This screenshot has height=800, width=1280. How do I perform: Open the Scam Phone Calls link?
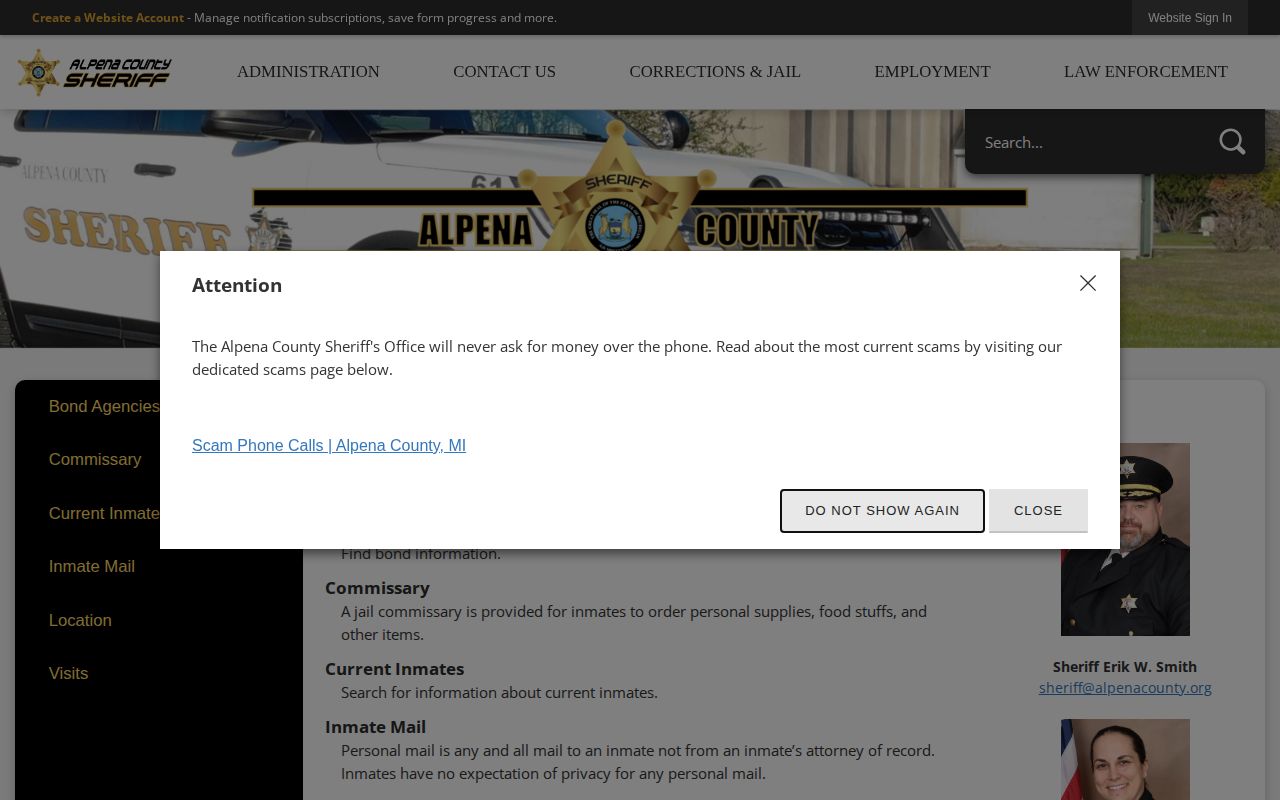point(329,445)
